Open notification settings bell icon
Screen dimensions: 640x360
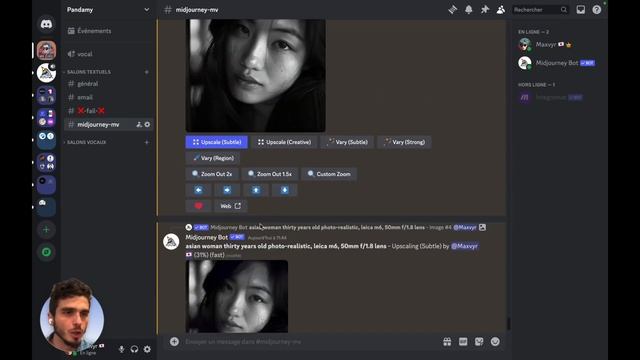coord(469,9)
